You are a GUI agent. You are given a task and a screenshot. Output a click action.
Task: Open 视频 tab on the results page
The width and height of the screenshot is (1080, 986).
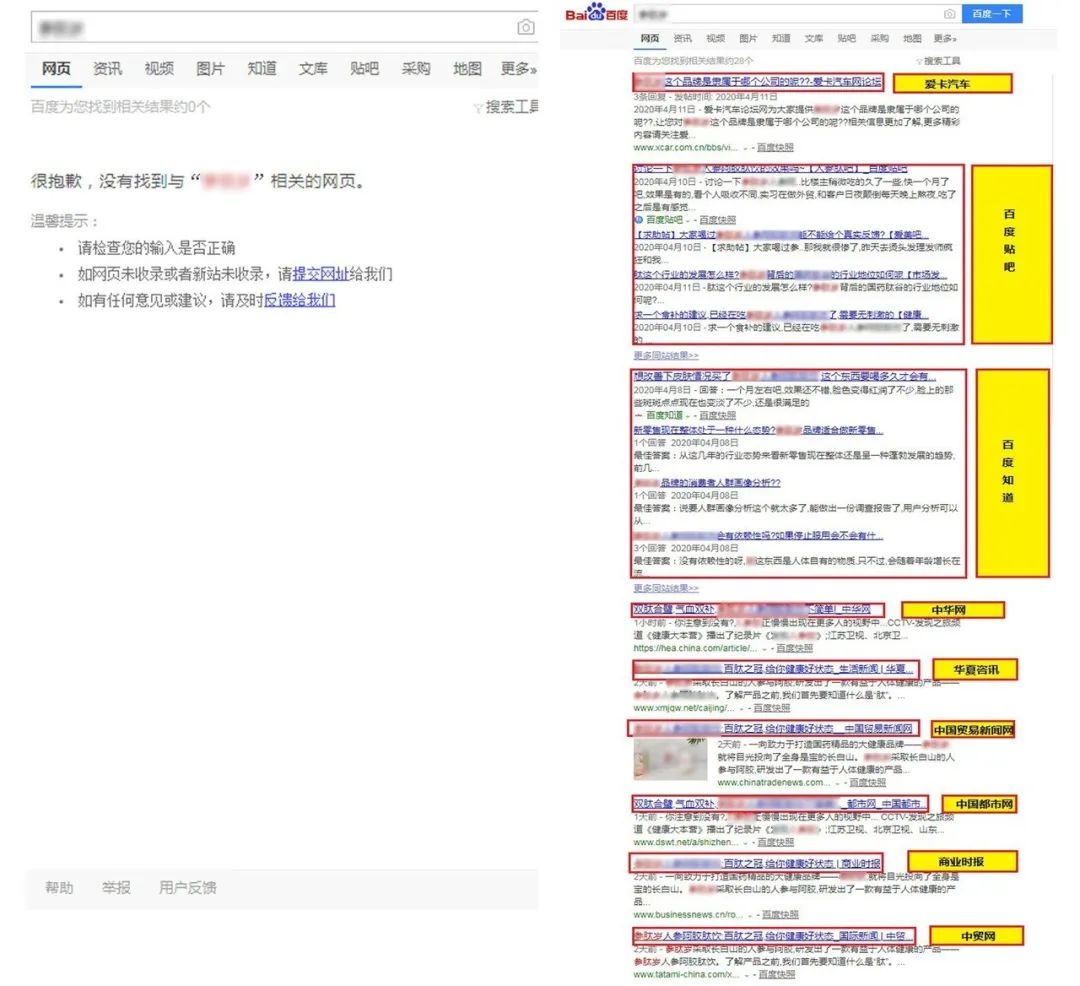pyautogui.click(x=716, y=39)
